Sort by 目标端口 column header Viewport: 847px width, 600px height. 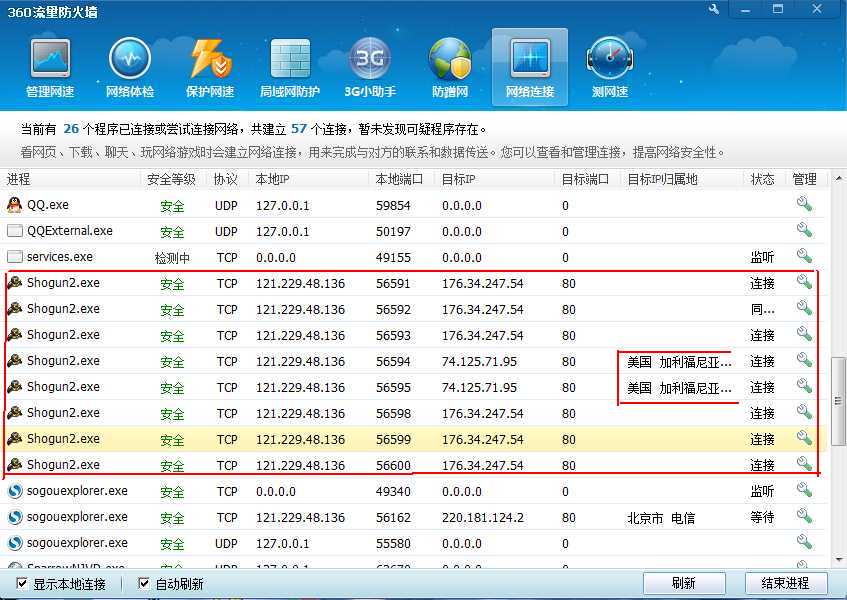tap(586, 179)
